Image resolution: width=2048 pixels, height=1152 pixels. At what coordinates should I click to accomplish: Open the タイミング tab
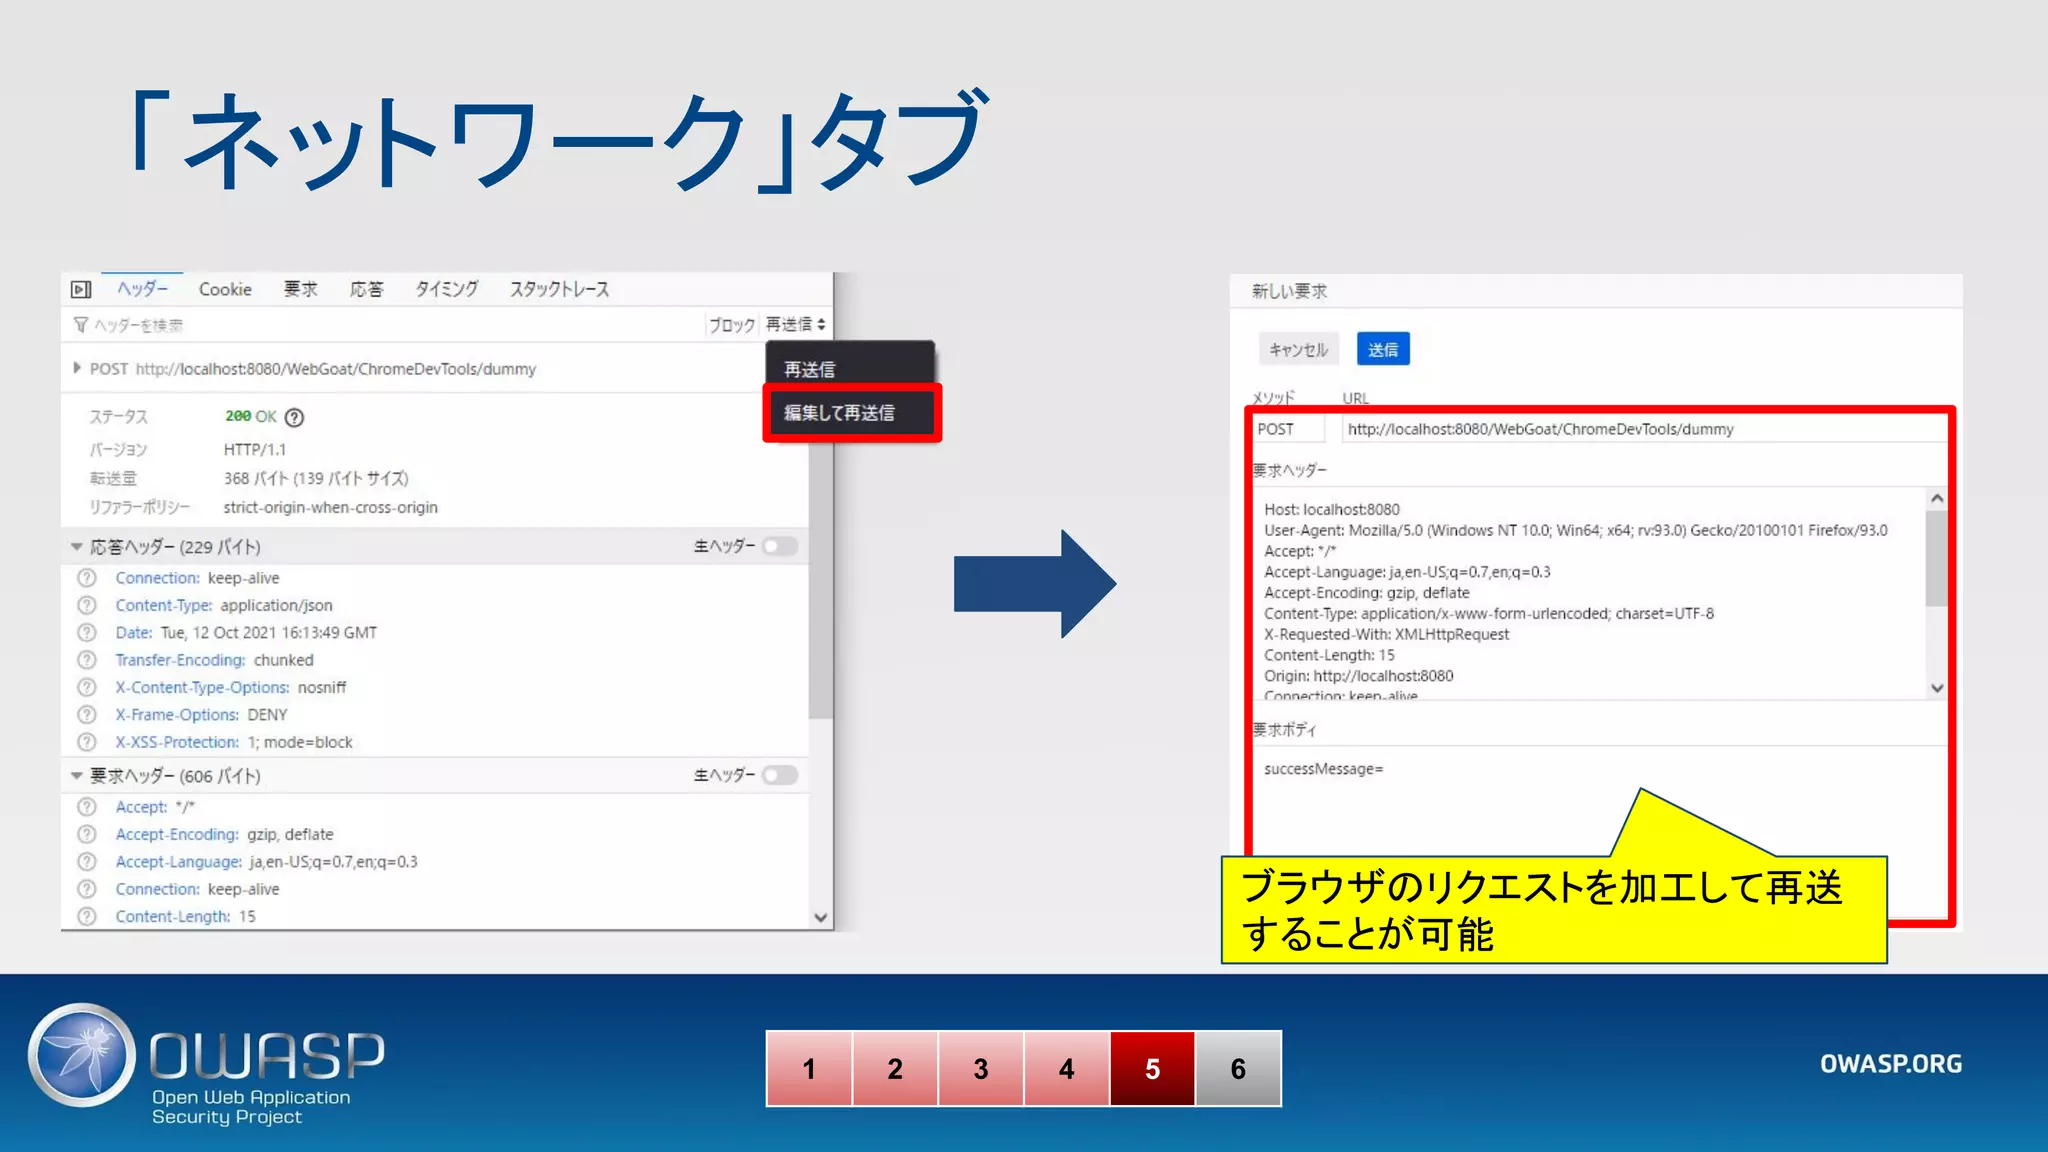click(447, 289)
